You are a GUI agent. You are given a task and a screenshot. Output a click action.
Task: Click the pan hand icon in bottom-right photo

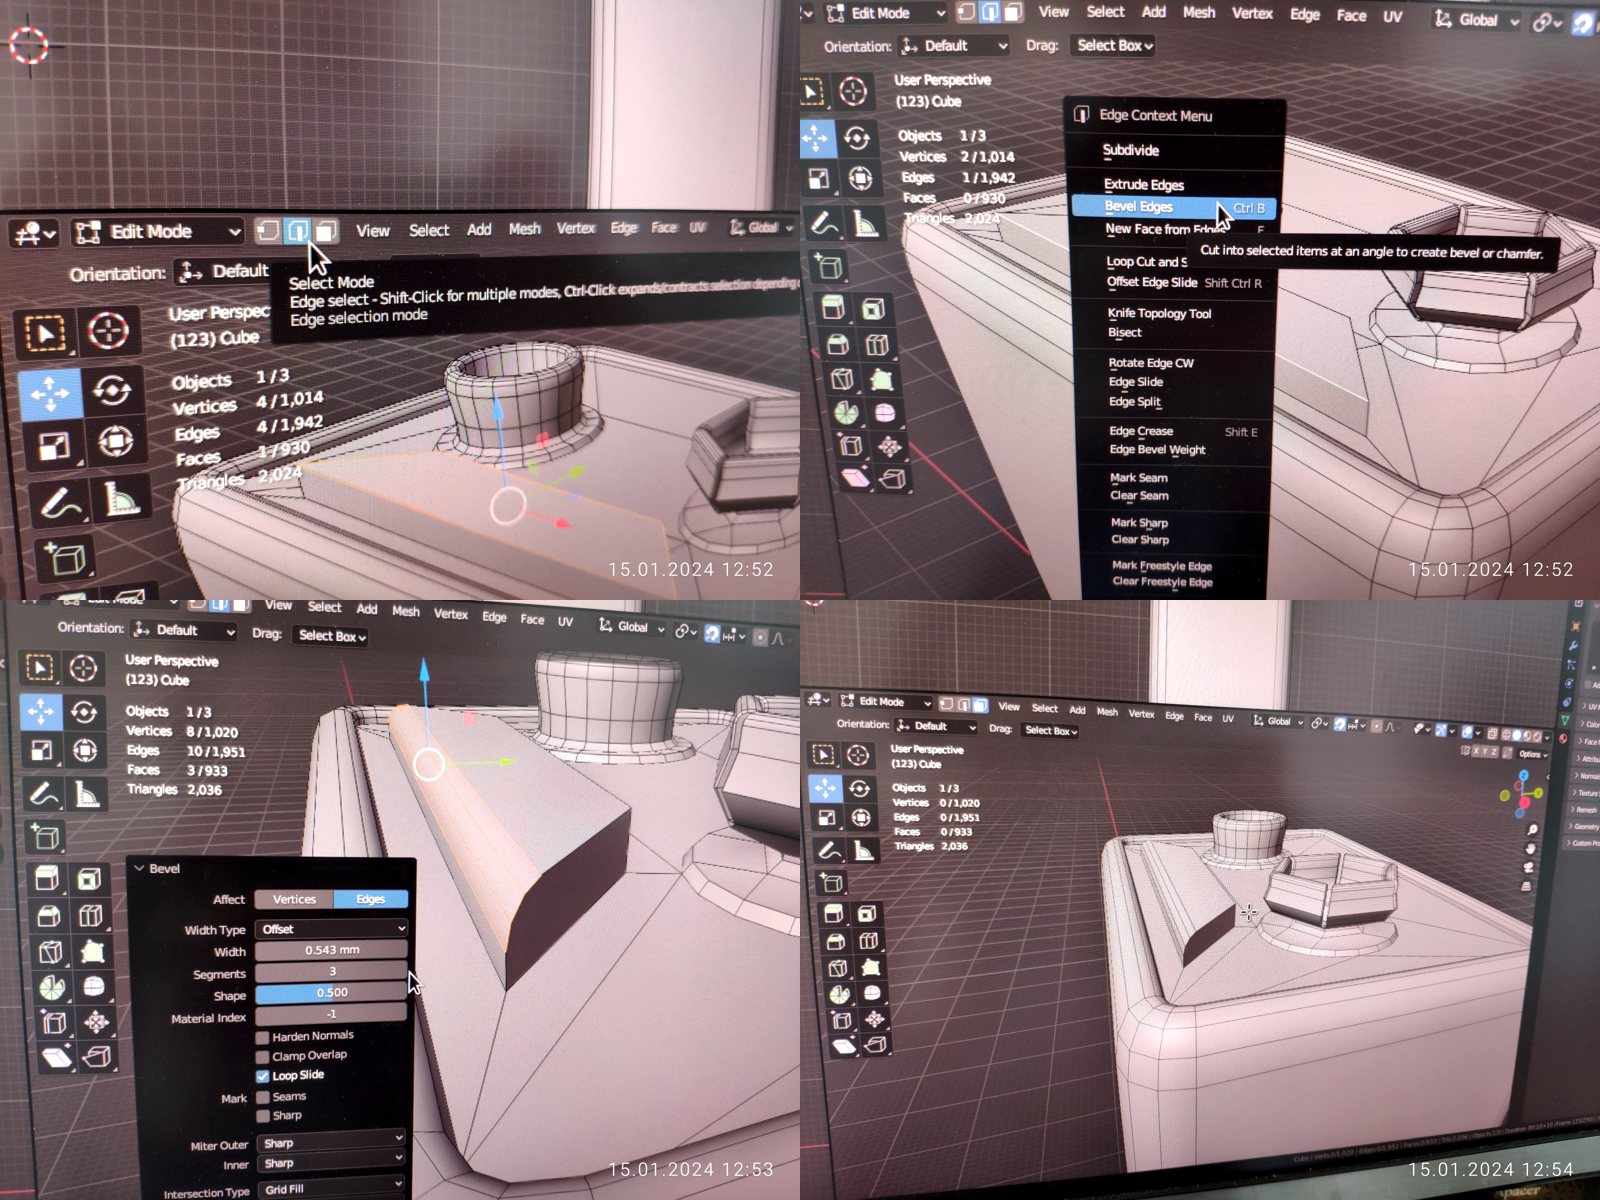coord(1530,849)
